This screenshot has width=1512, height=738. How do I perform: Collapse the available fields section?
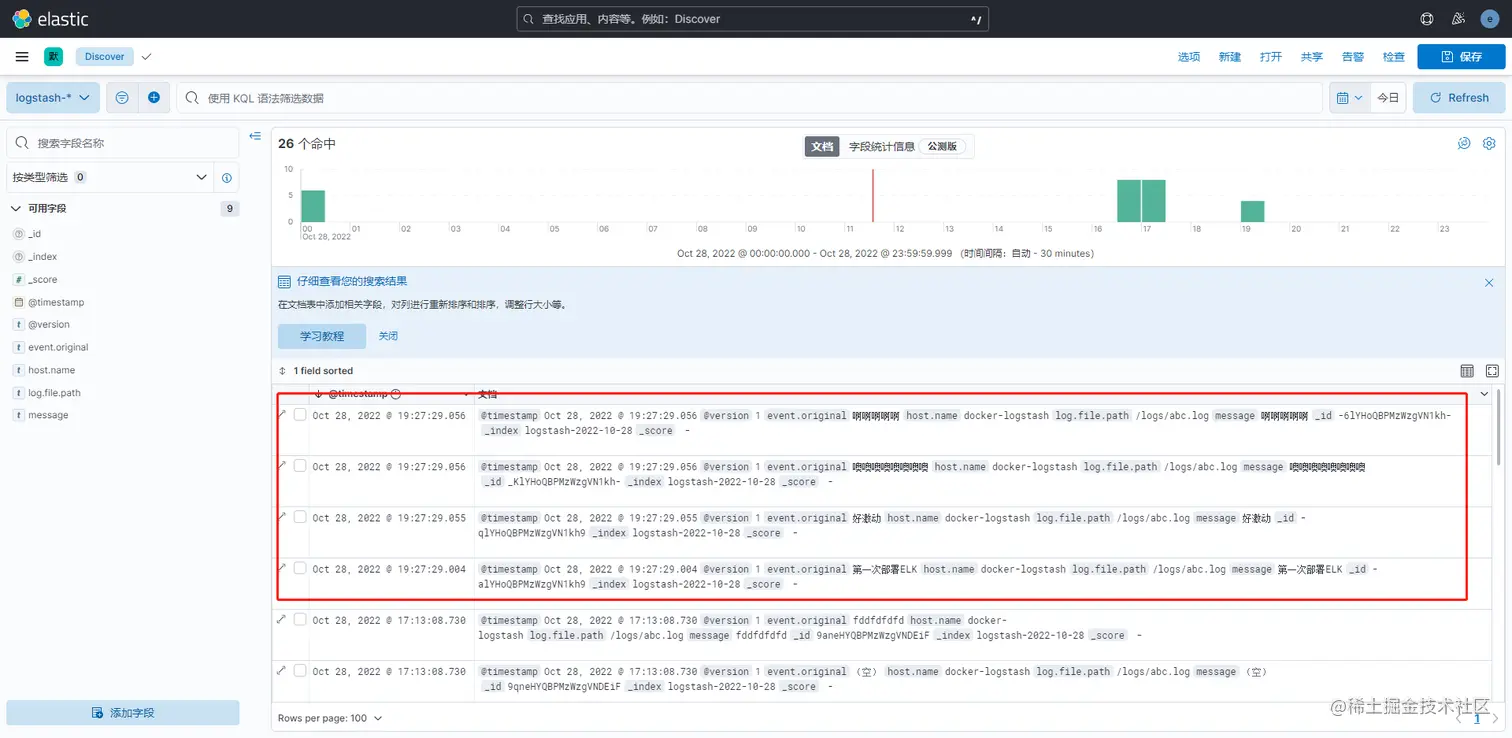tap(16, 209)
